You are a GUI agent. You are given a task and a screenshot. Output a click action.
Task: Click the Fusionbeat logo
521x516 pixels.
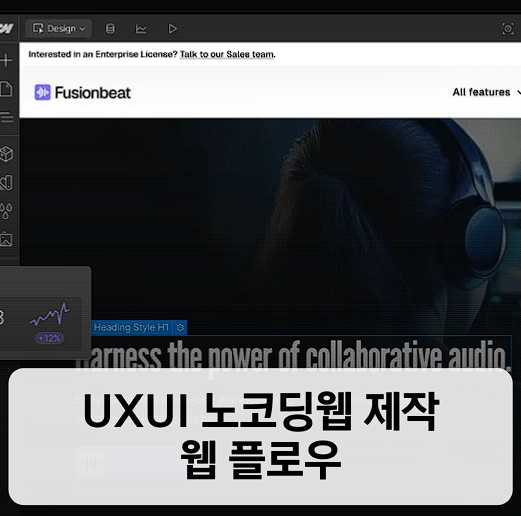[x=83, y=92]
